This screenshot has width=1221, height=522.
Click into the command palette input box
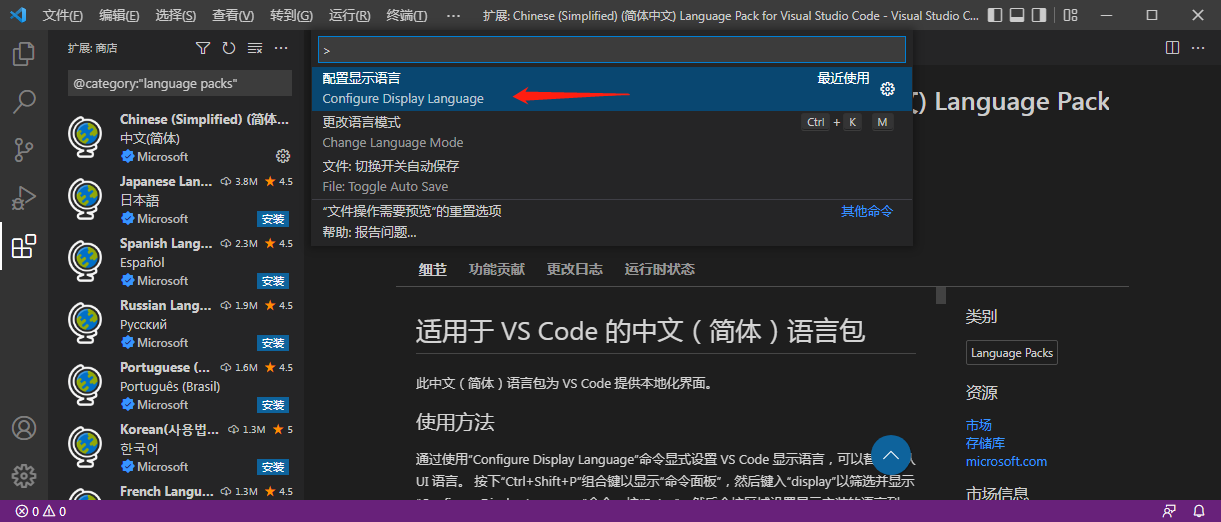point(612,50)
